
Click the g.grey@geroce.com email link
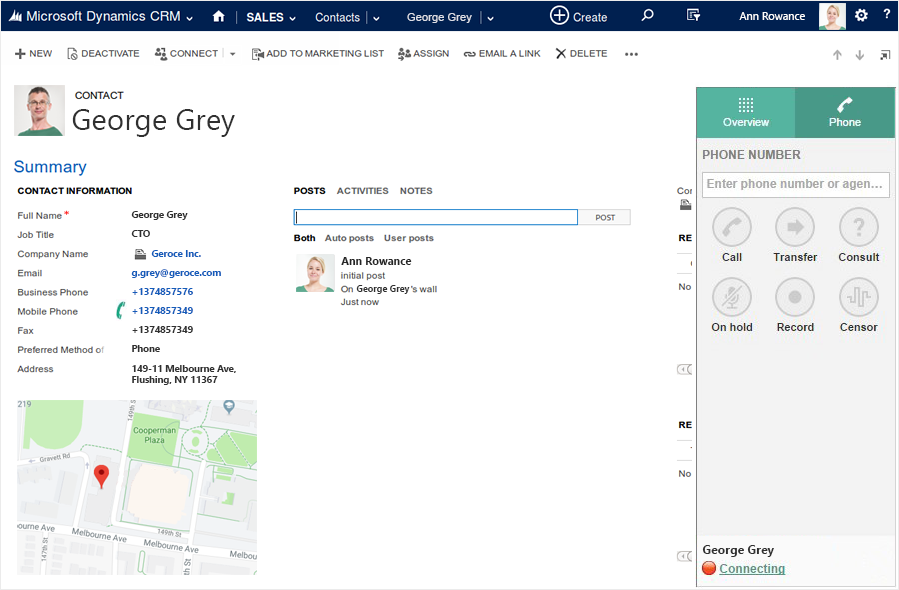pyautogui.click(x=176, y=272)
